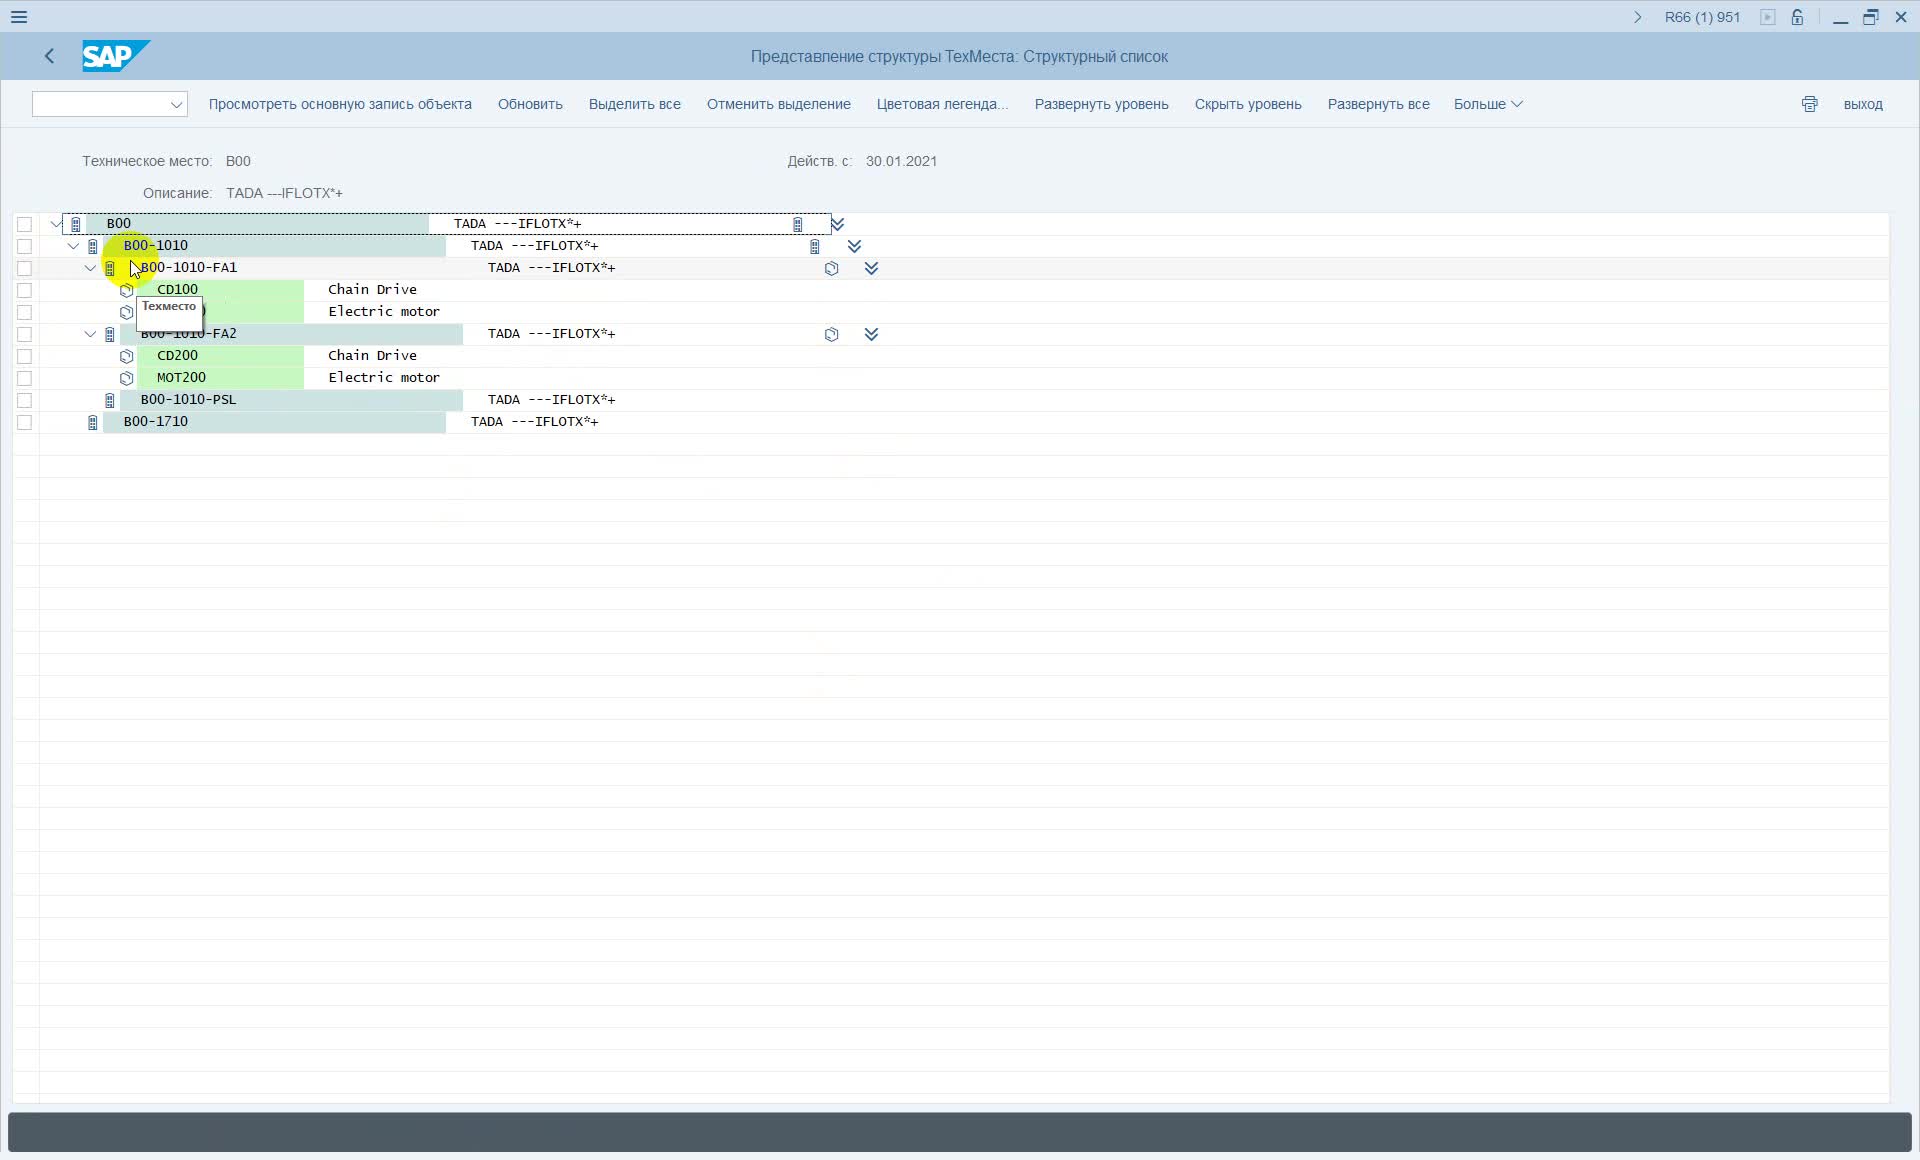Collapse the B00 root node chevron
Viewport: 1920px width, 1160px height.
pyautogui.click(x=56, y=224)
